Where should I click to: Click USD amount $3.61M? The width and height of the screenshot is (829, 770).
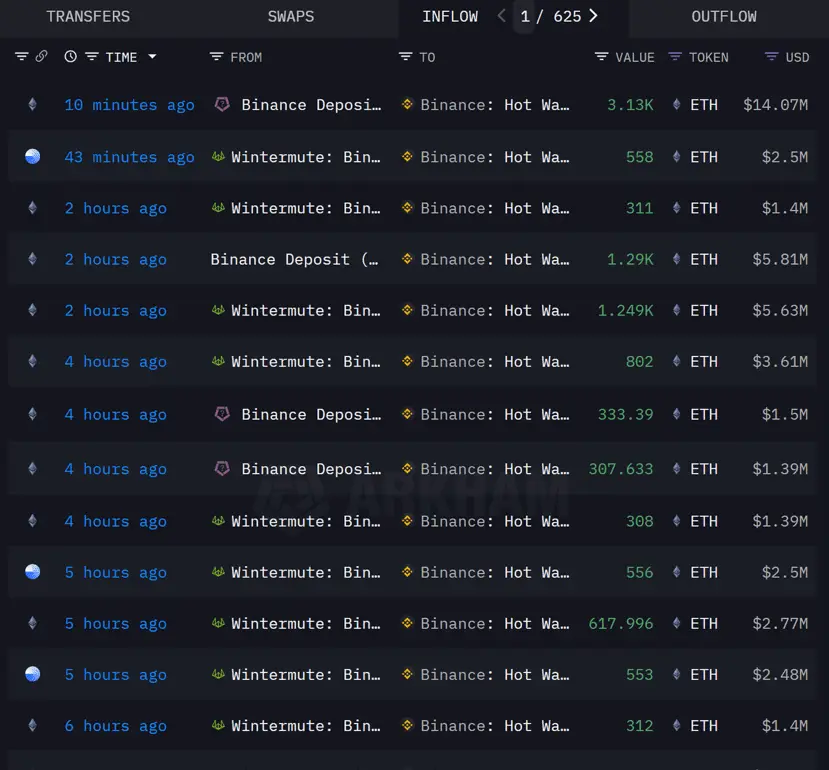coord(780,362)
